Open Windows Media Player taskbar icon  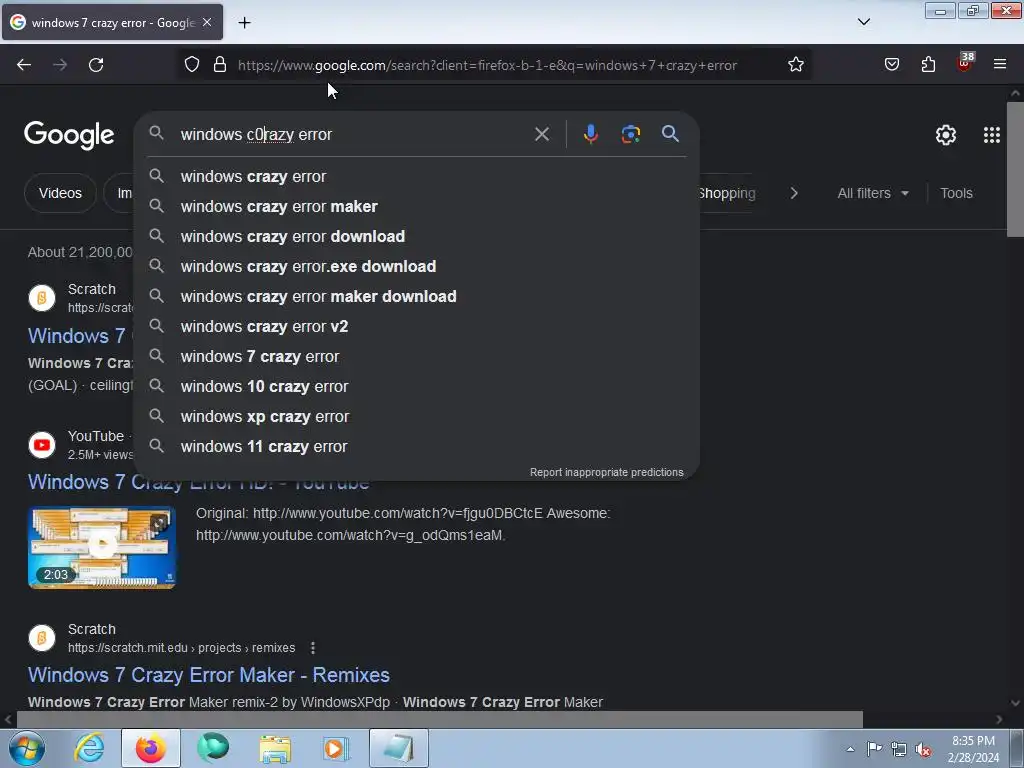(x=336, y=748)
